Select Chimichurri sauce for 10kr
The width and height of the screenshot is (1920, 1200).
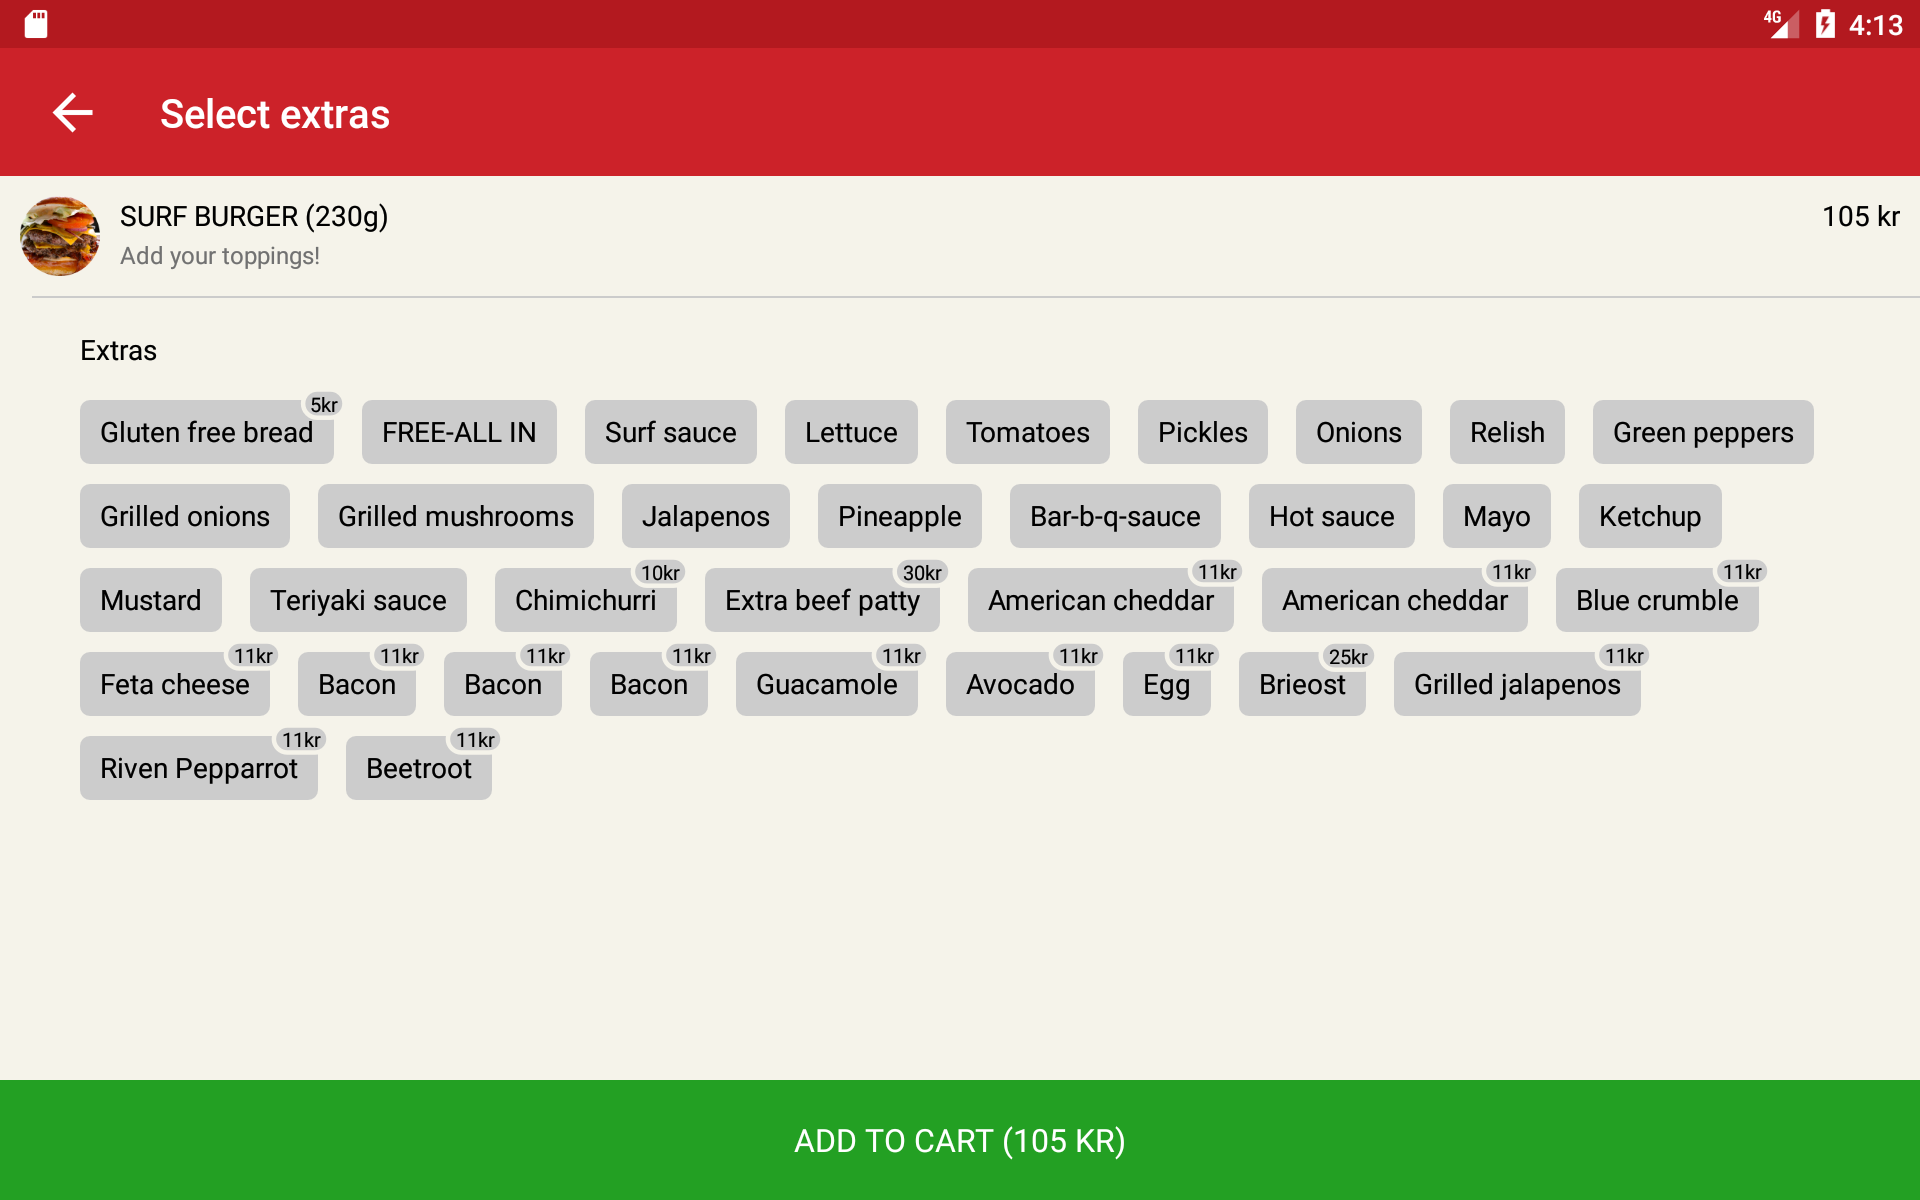tap(585, 600)
